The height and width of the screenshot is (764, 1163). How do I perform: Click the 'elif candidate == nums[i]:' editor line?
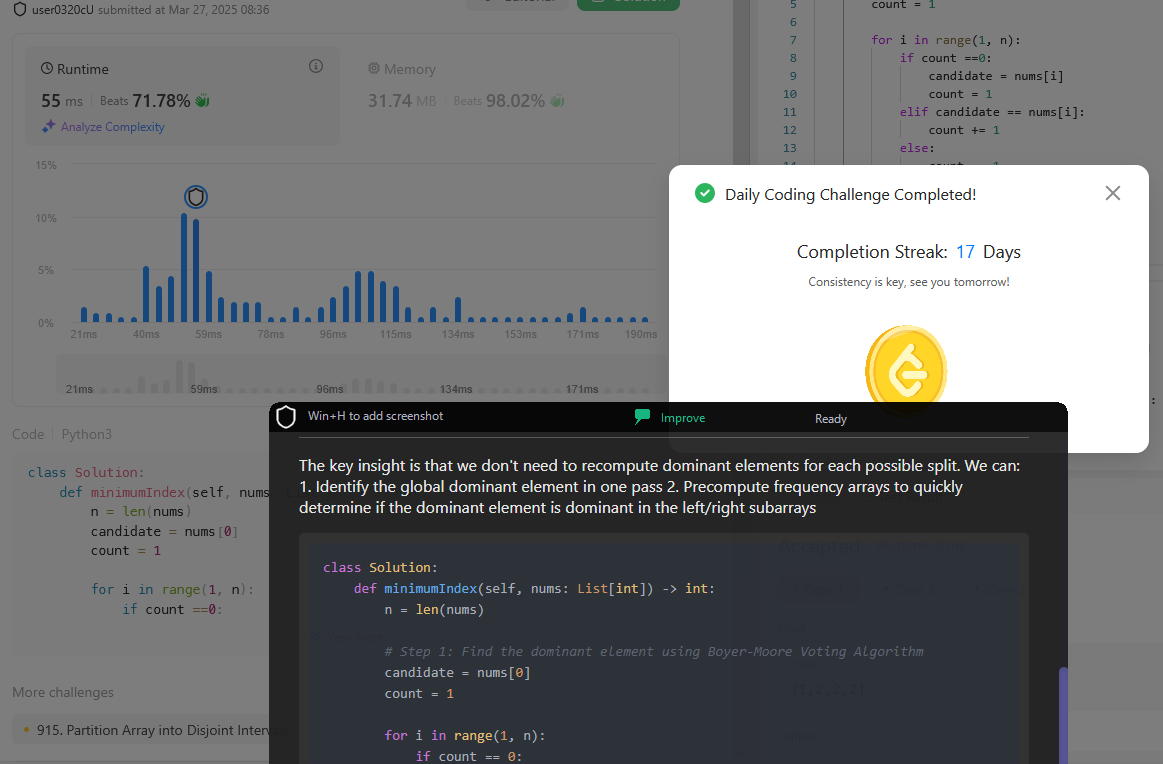[992, 112]
